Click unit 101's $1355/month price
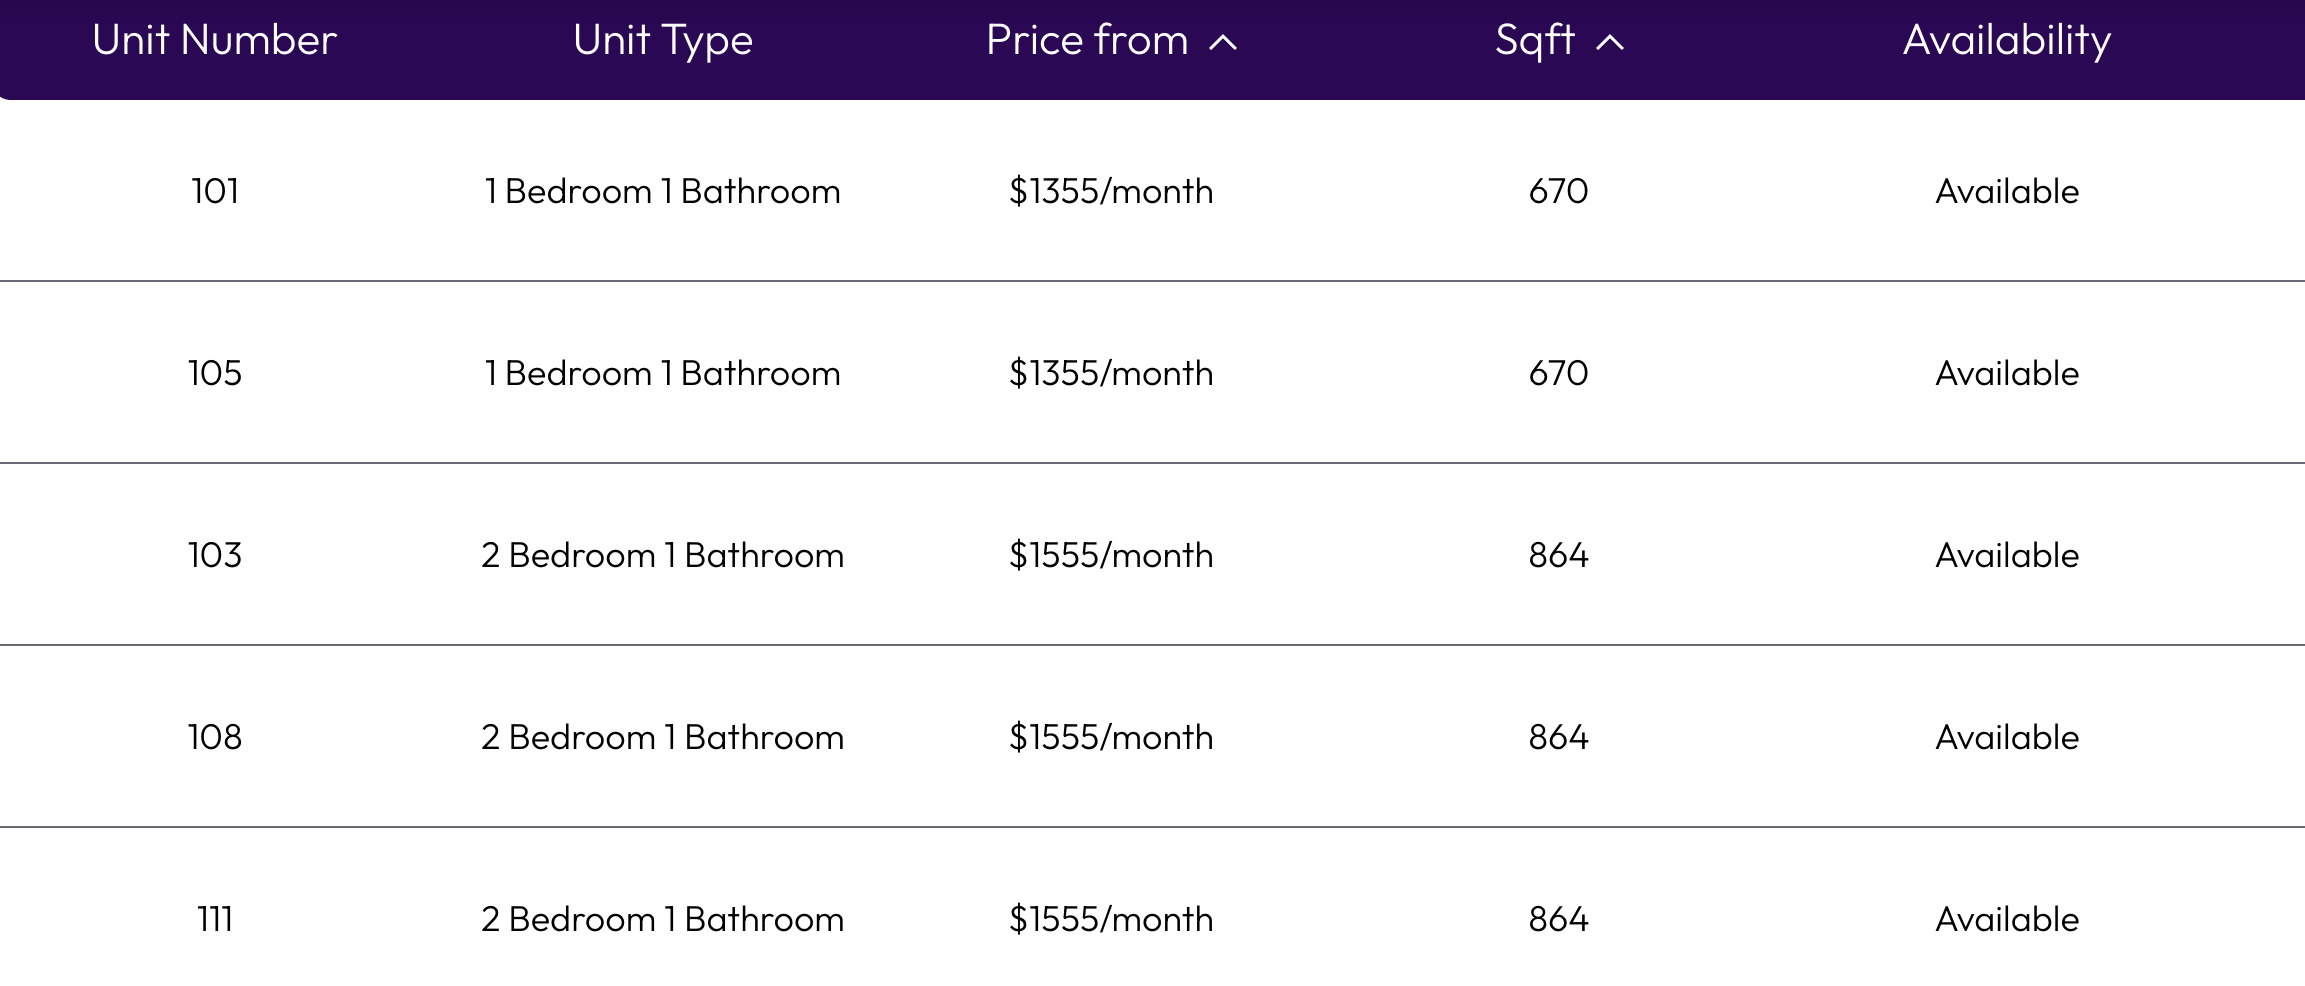Screen dimensions: 2305x986 coord(1110,191)
